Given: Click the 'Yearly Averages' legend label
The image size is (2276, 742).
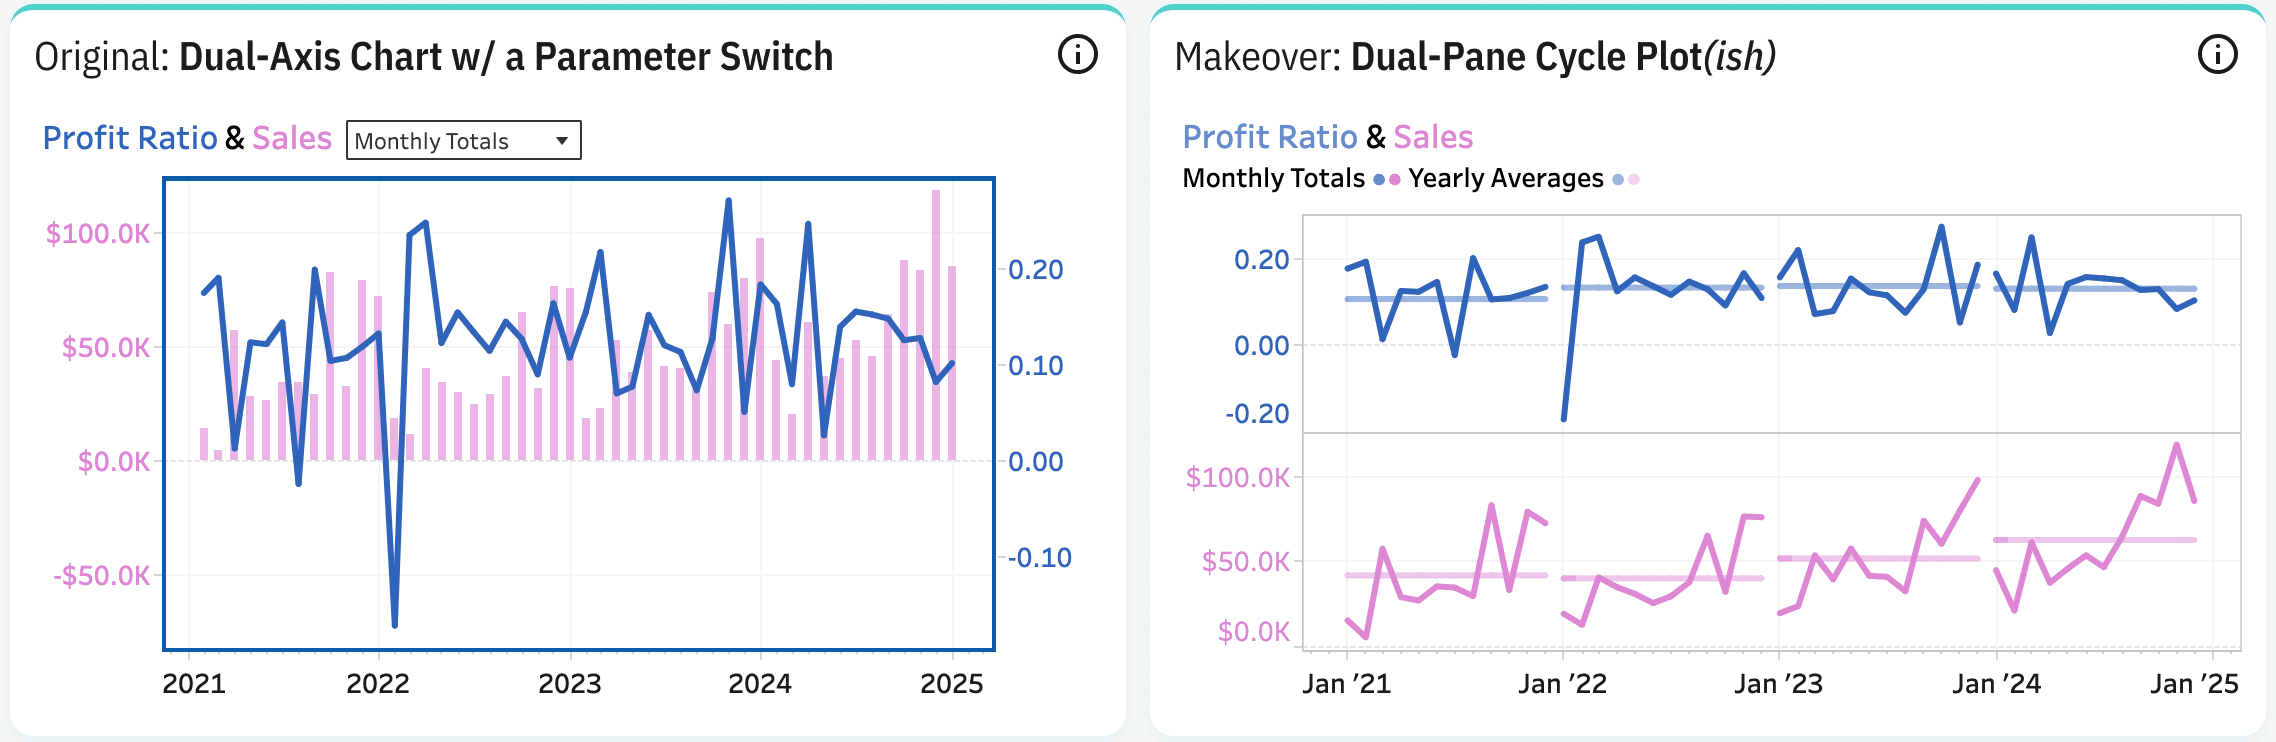Looking at the screenshot, I should tap(1506, 179).
